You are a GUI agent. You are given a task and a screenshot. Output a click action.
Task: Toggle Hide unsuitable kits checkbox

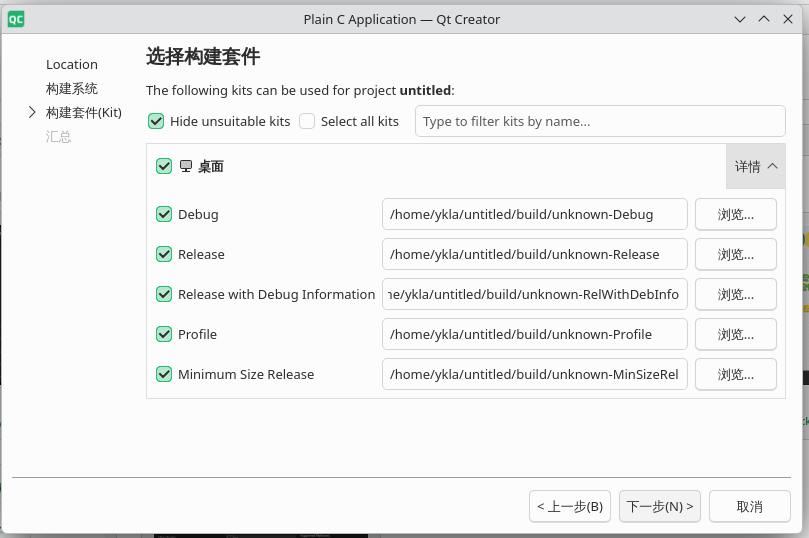156,121
